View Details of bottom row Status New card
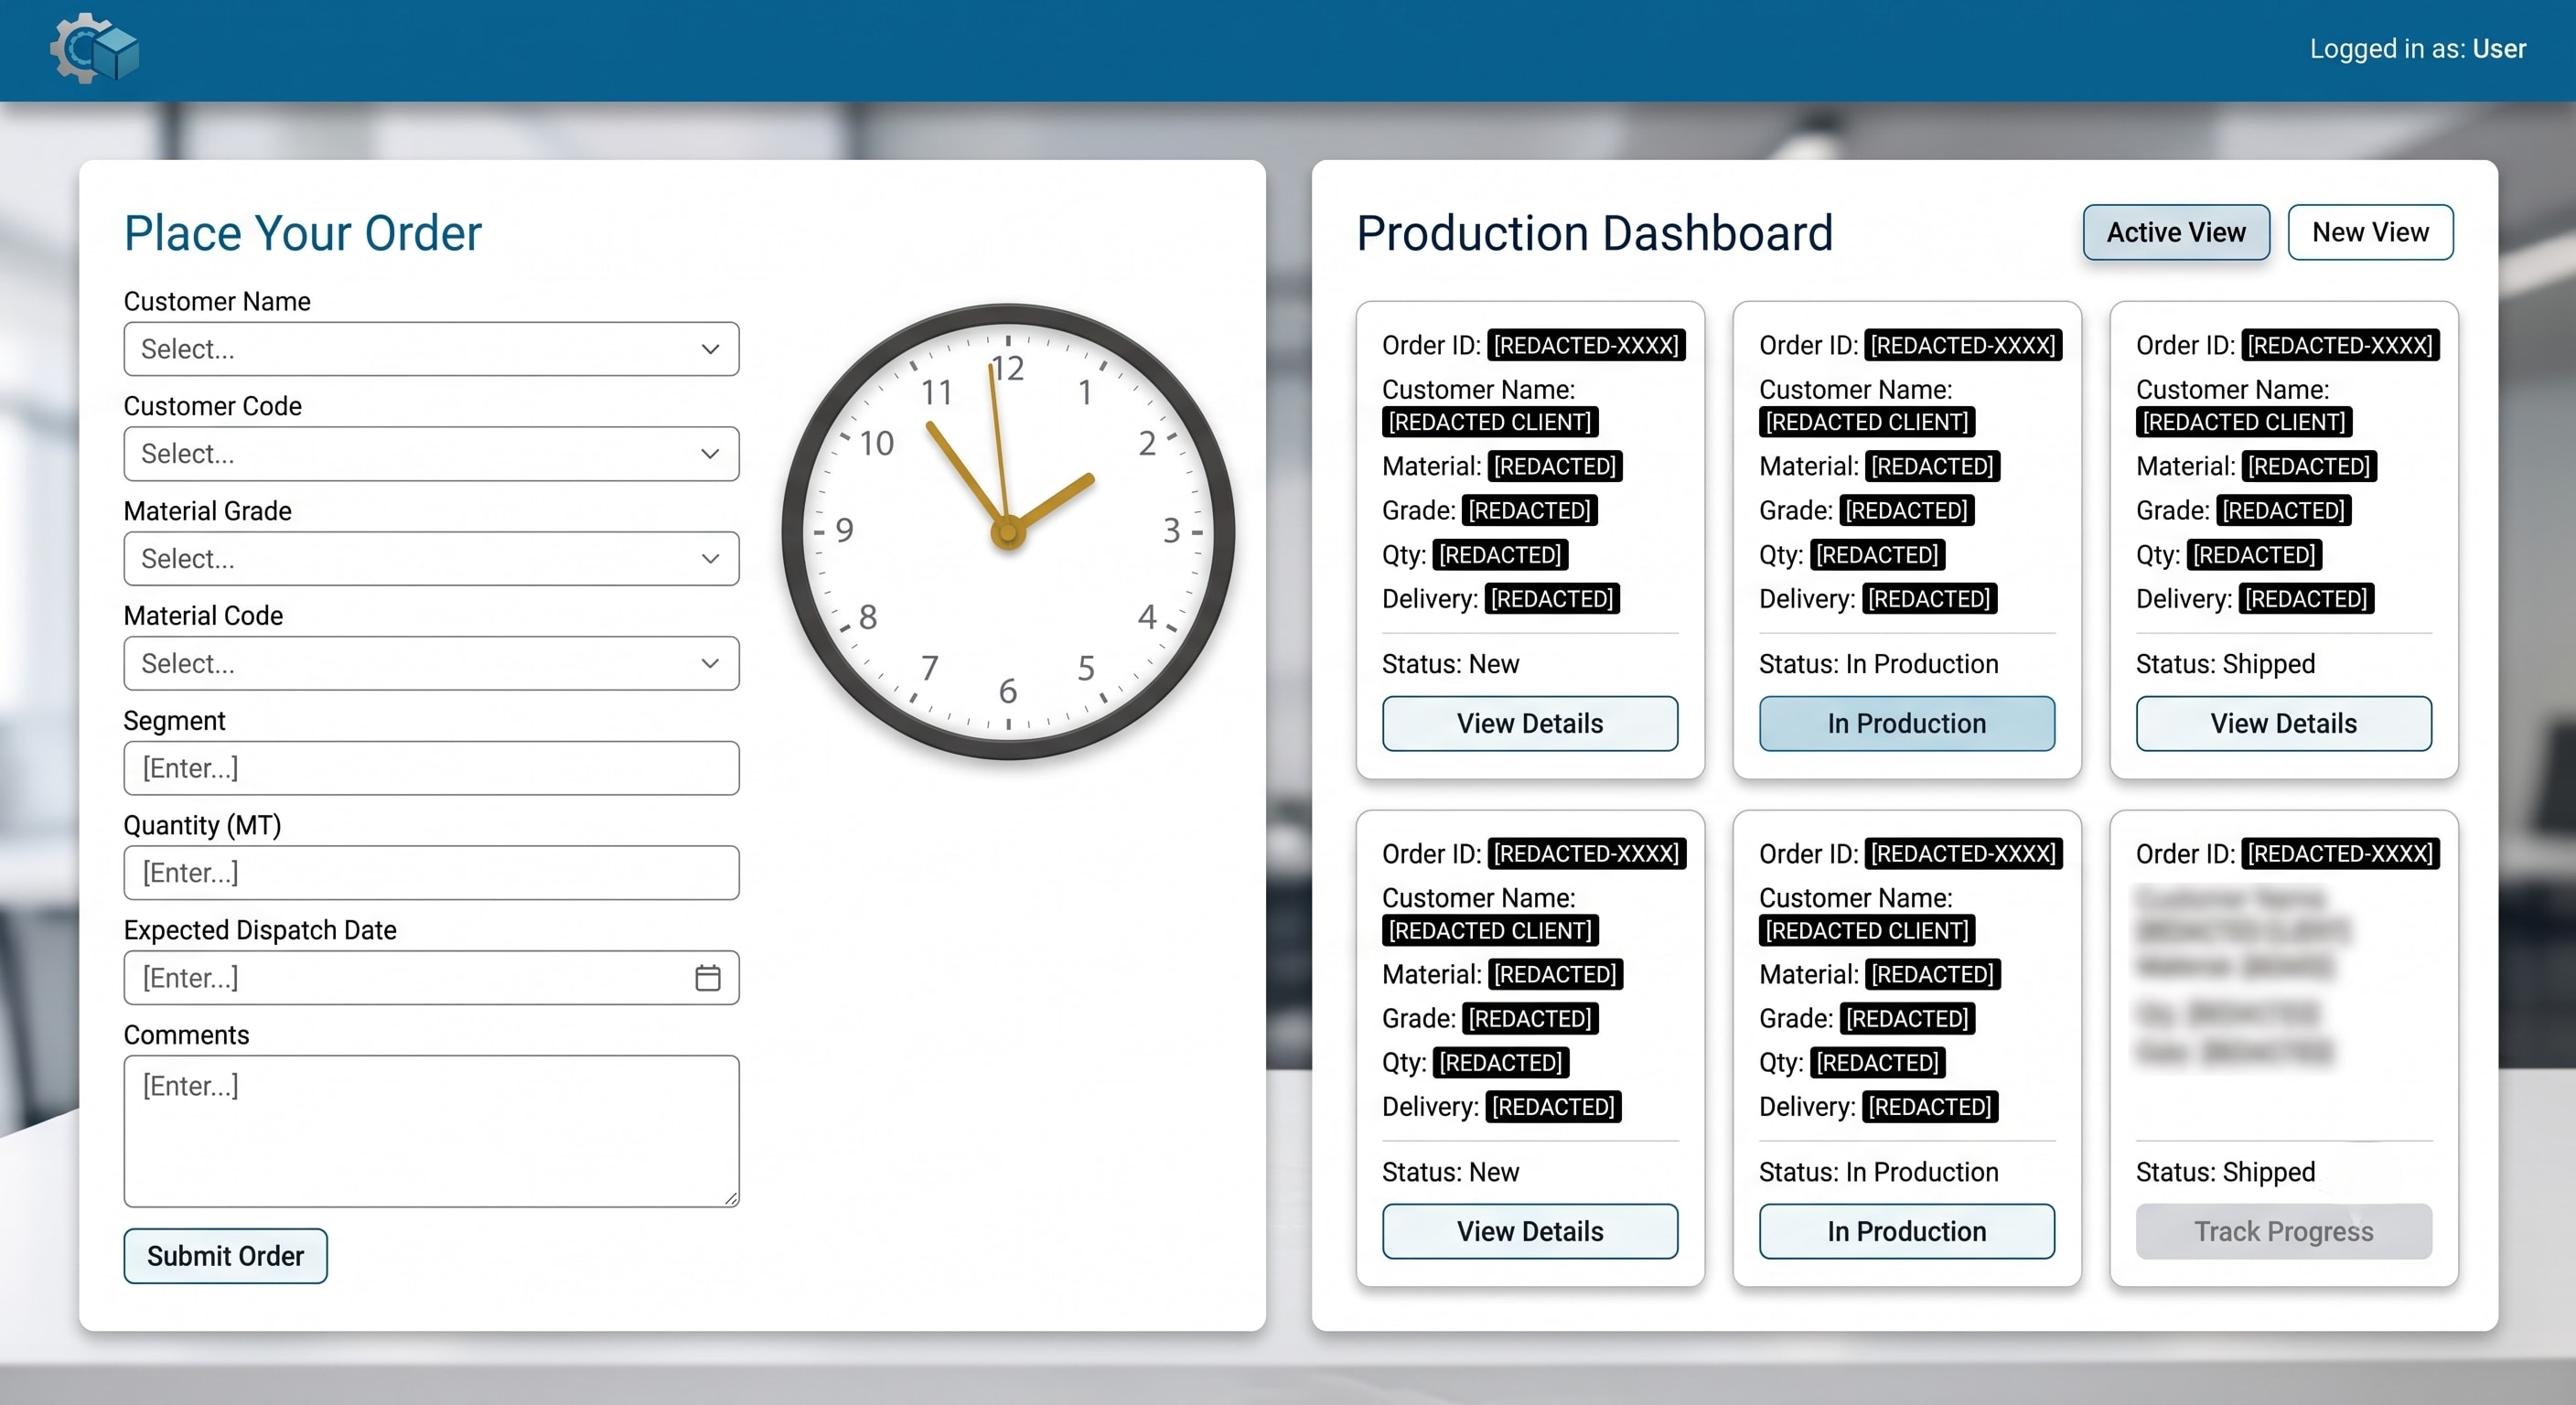The height and width of the screenshot is (1405, 2576). 1530,1231
